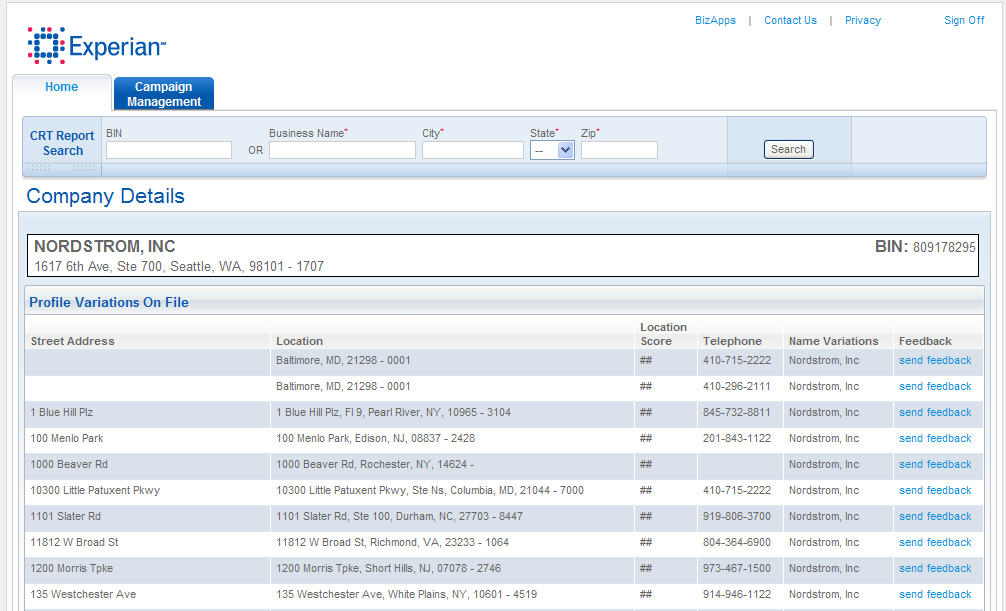Send feedback for 1101 Slater Rd row

coord(934,516)
